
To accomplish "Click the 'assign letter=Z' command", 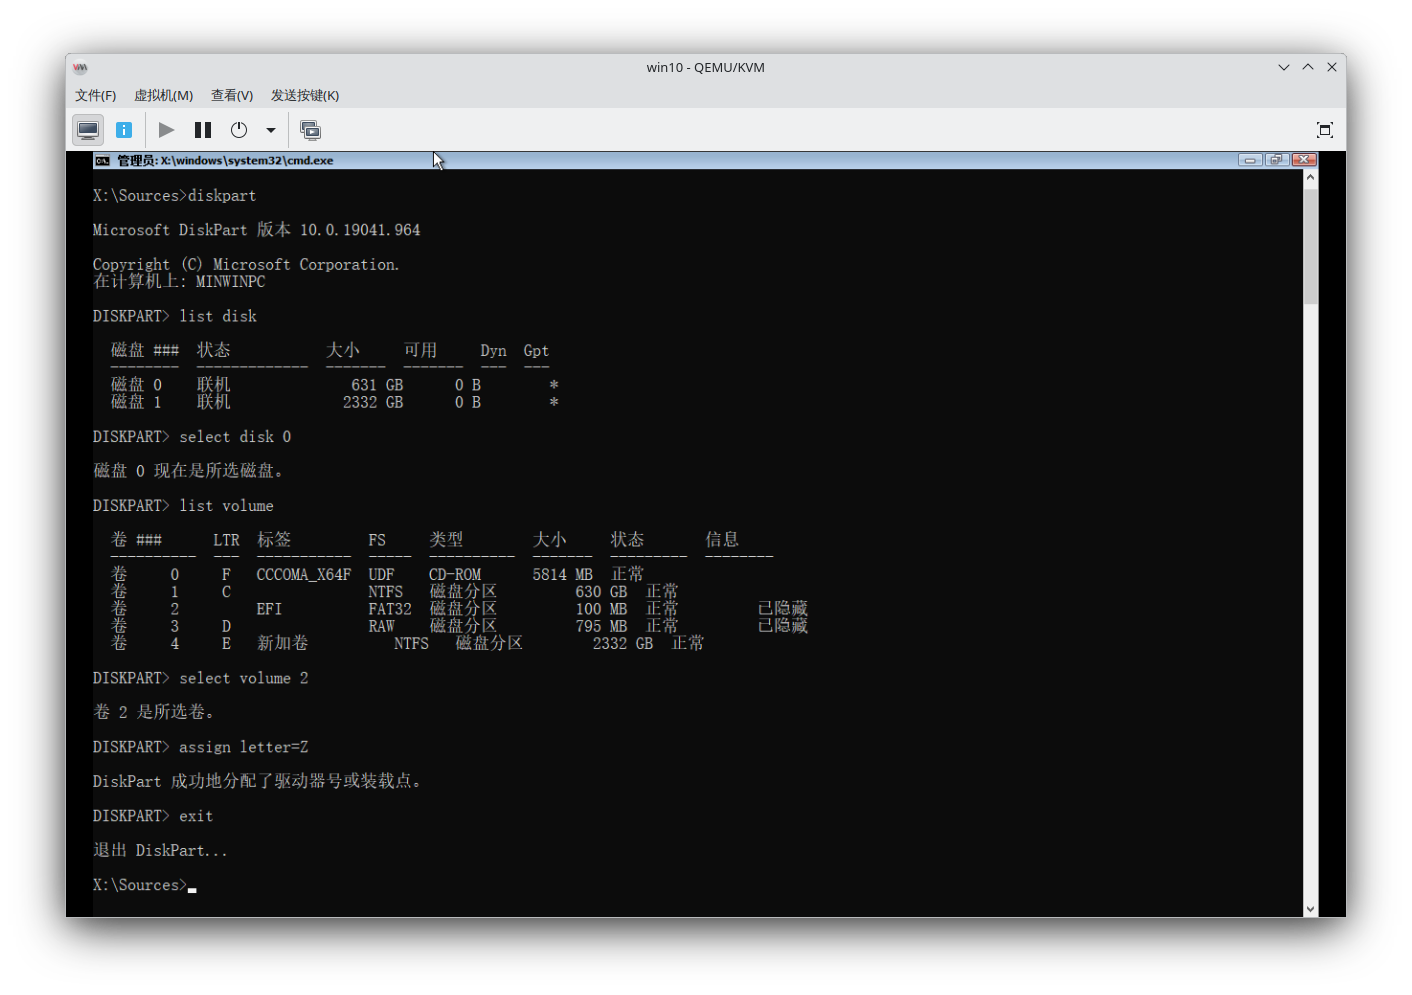I will coord(244,747).
